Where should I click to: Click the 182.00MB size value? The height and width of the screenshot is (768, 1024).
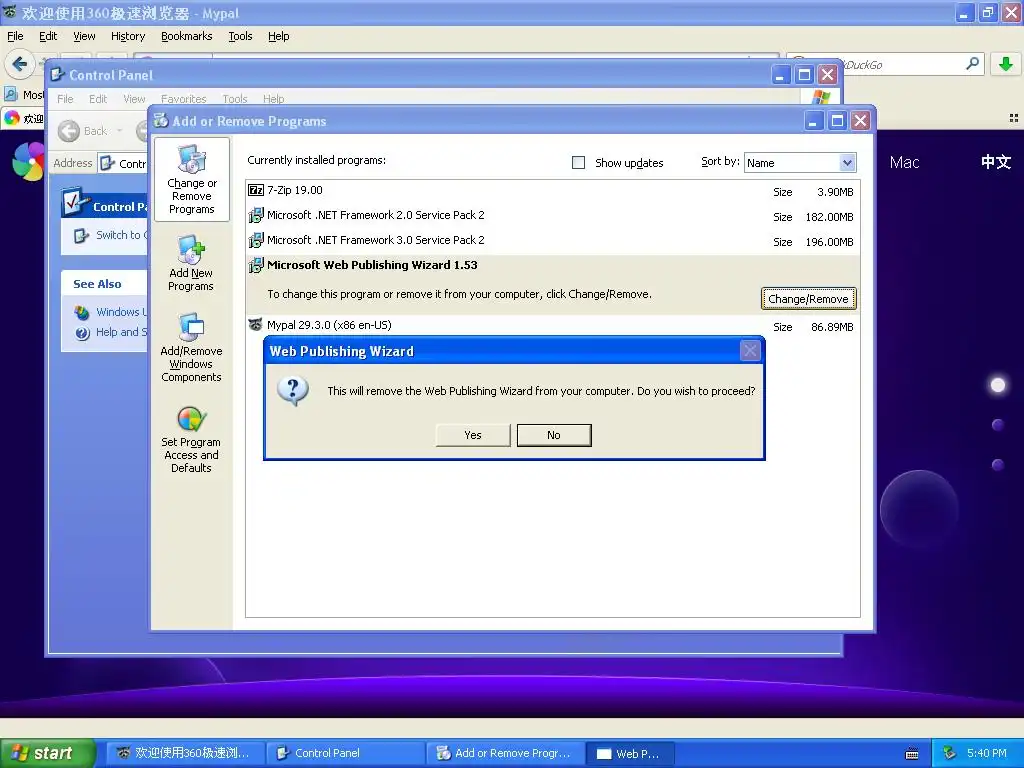pos(829,217)
